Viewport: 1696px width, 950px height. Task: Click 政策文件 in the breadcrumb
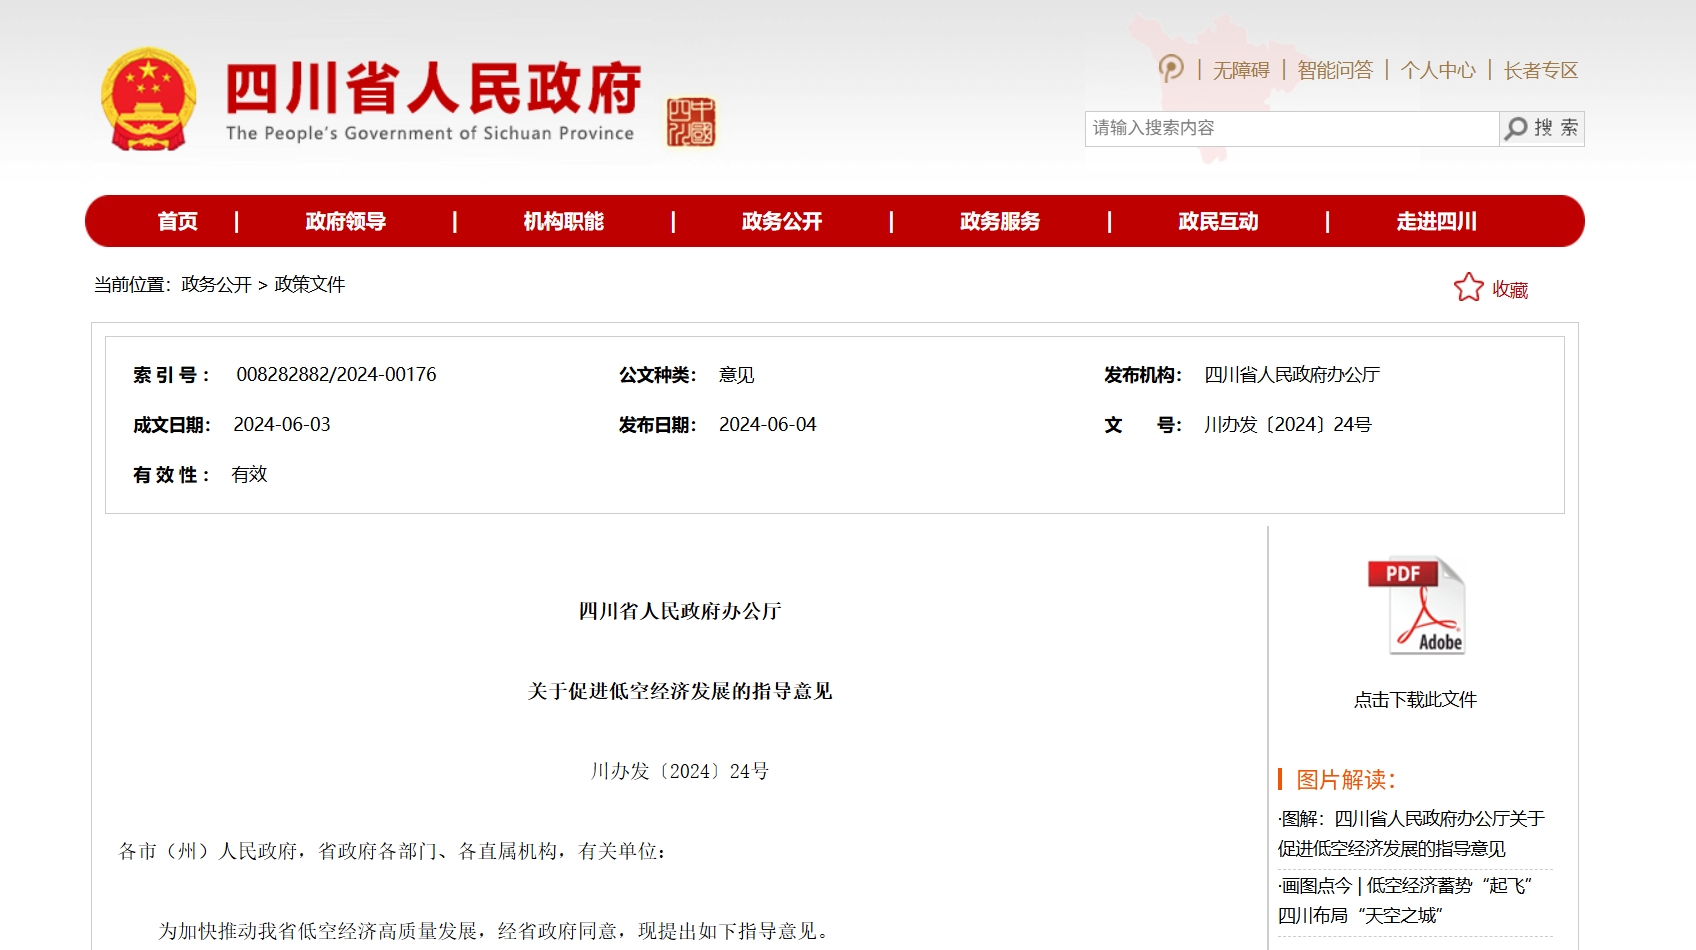tap(310, 285)
